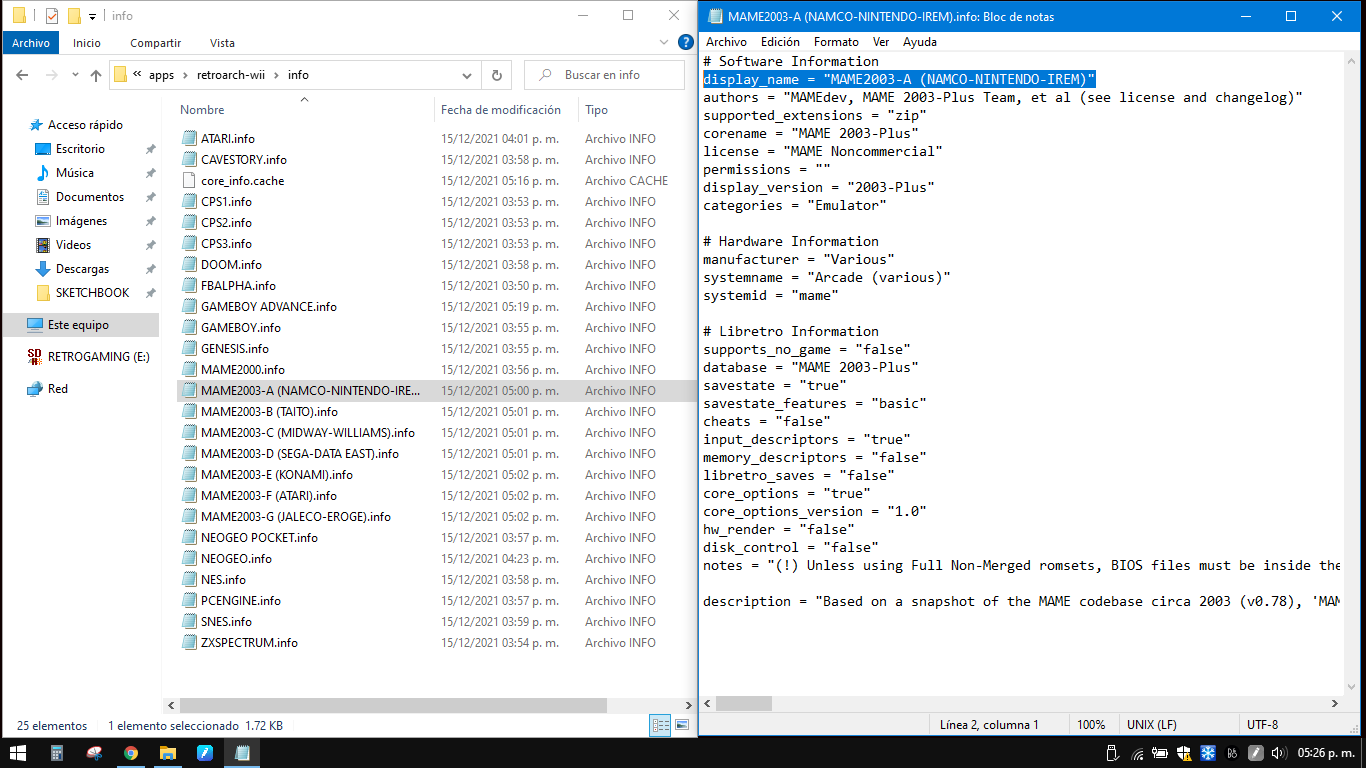This screenshot has width=1366, height=768.
Task: Select Acceso rápido in navigation pane
Action: point(85,125)
